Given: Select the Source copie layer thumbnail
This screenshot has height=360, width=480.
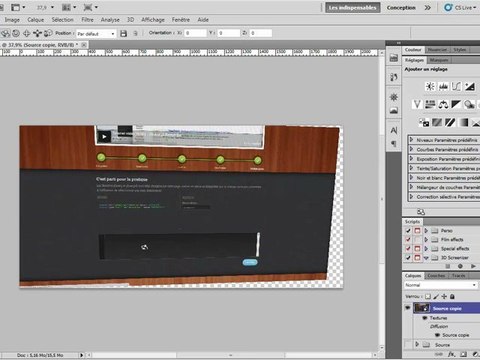Looking at the screenshot, I should click(422, 308).
